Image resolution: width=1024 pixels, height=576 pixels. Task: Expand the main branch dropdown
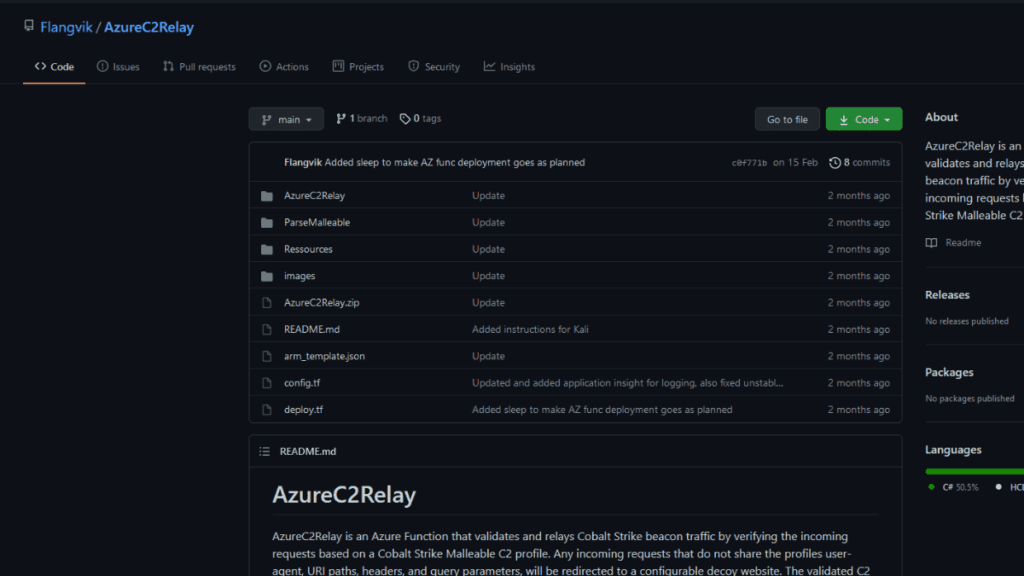point(286,119)
